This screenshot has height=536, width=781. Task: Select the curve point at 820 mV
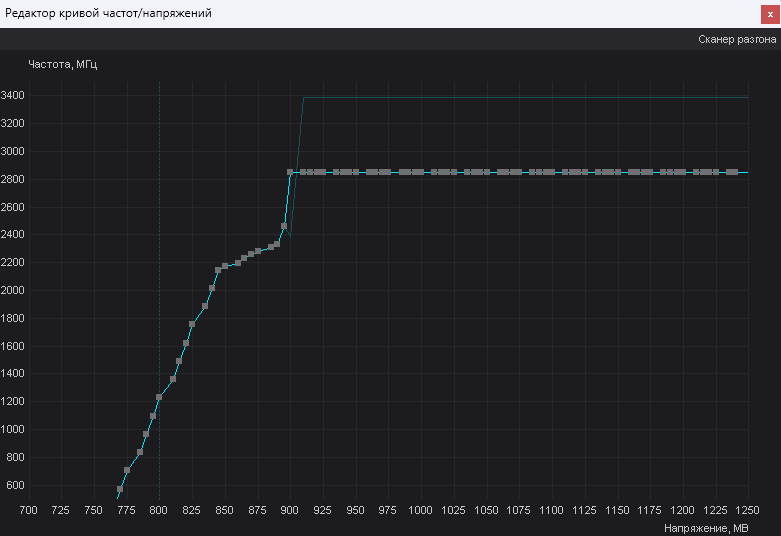(x=186, y=343)
